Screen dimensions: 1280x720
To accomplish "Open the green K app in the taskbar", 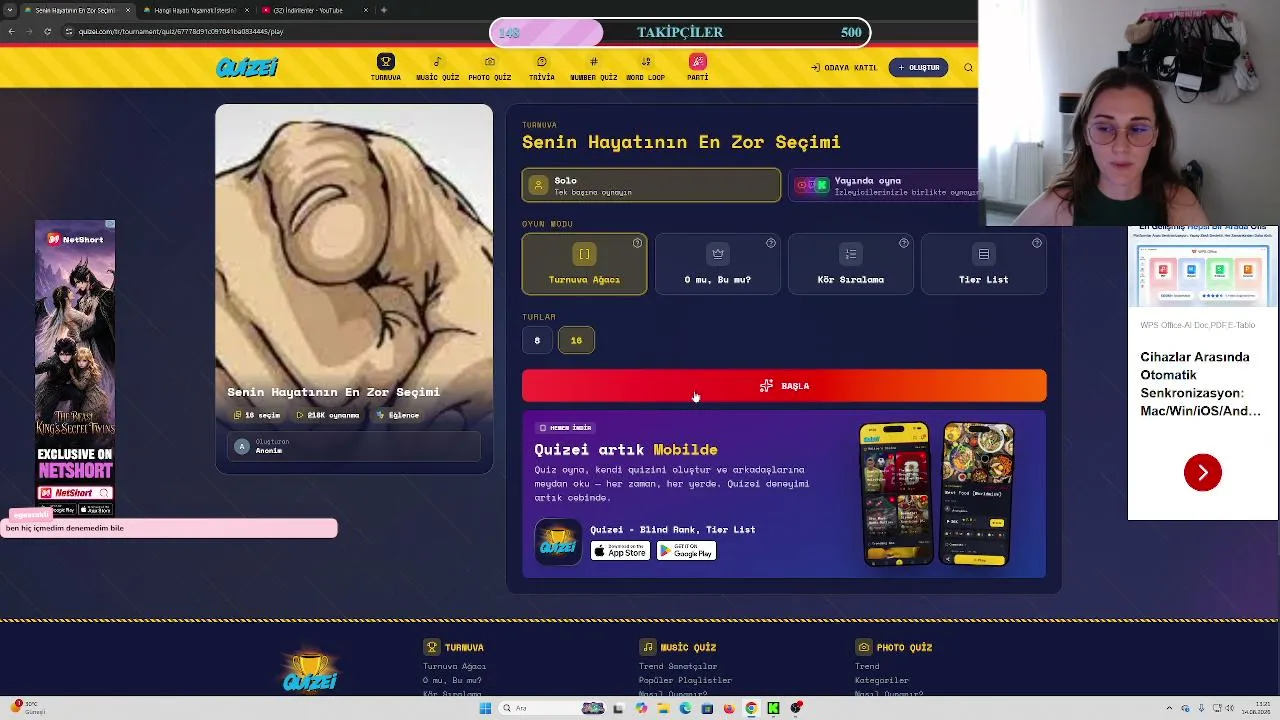I will (x=773, y=708).
